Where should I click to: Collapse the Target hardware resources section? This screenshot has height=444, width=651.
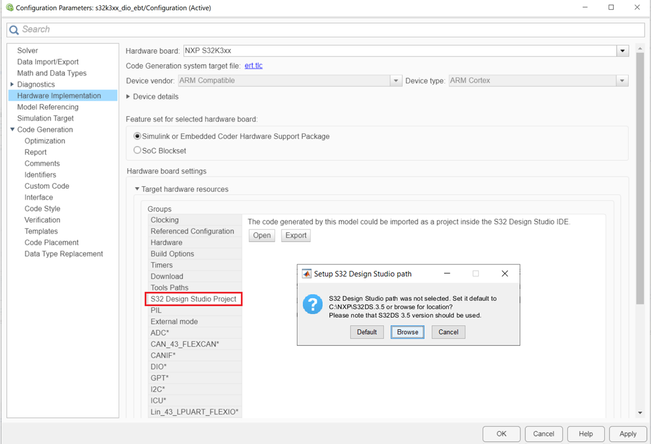point(137,189)
